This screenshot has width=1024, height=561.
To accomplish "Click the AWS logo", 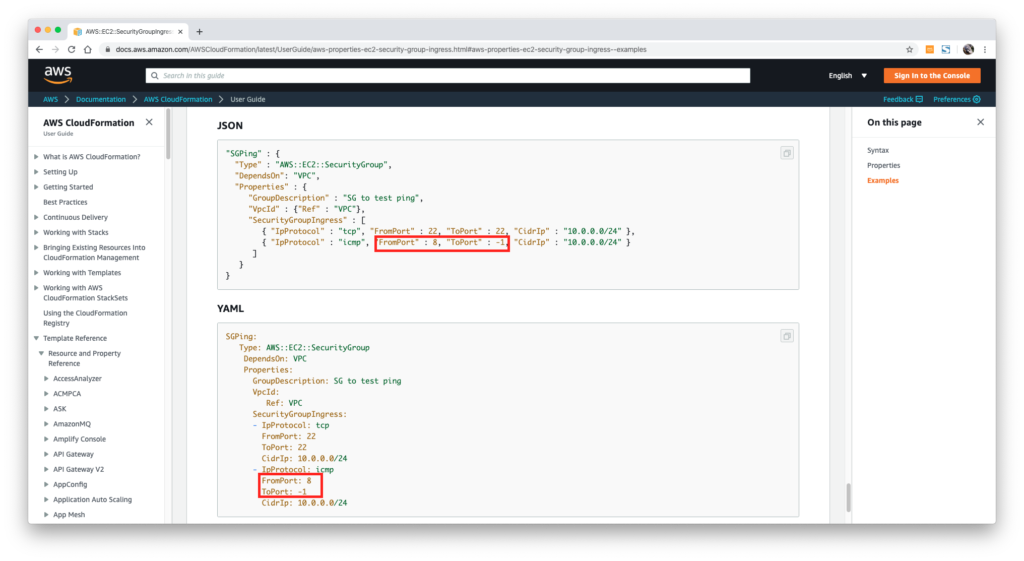I will click(x=57, y=75).
